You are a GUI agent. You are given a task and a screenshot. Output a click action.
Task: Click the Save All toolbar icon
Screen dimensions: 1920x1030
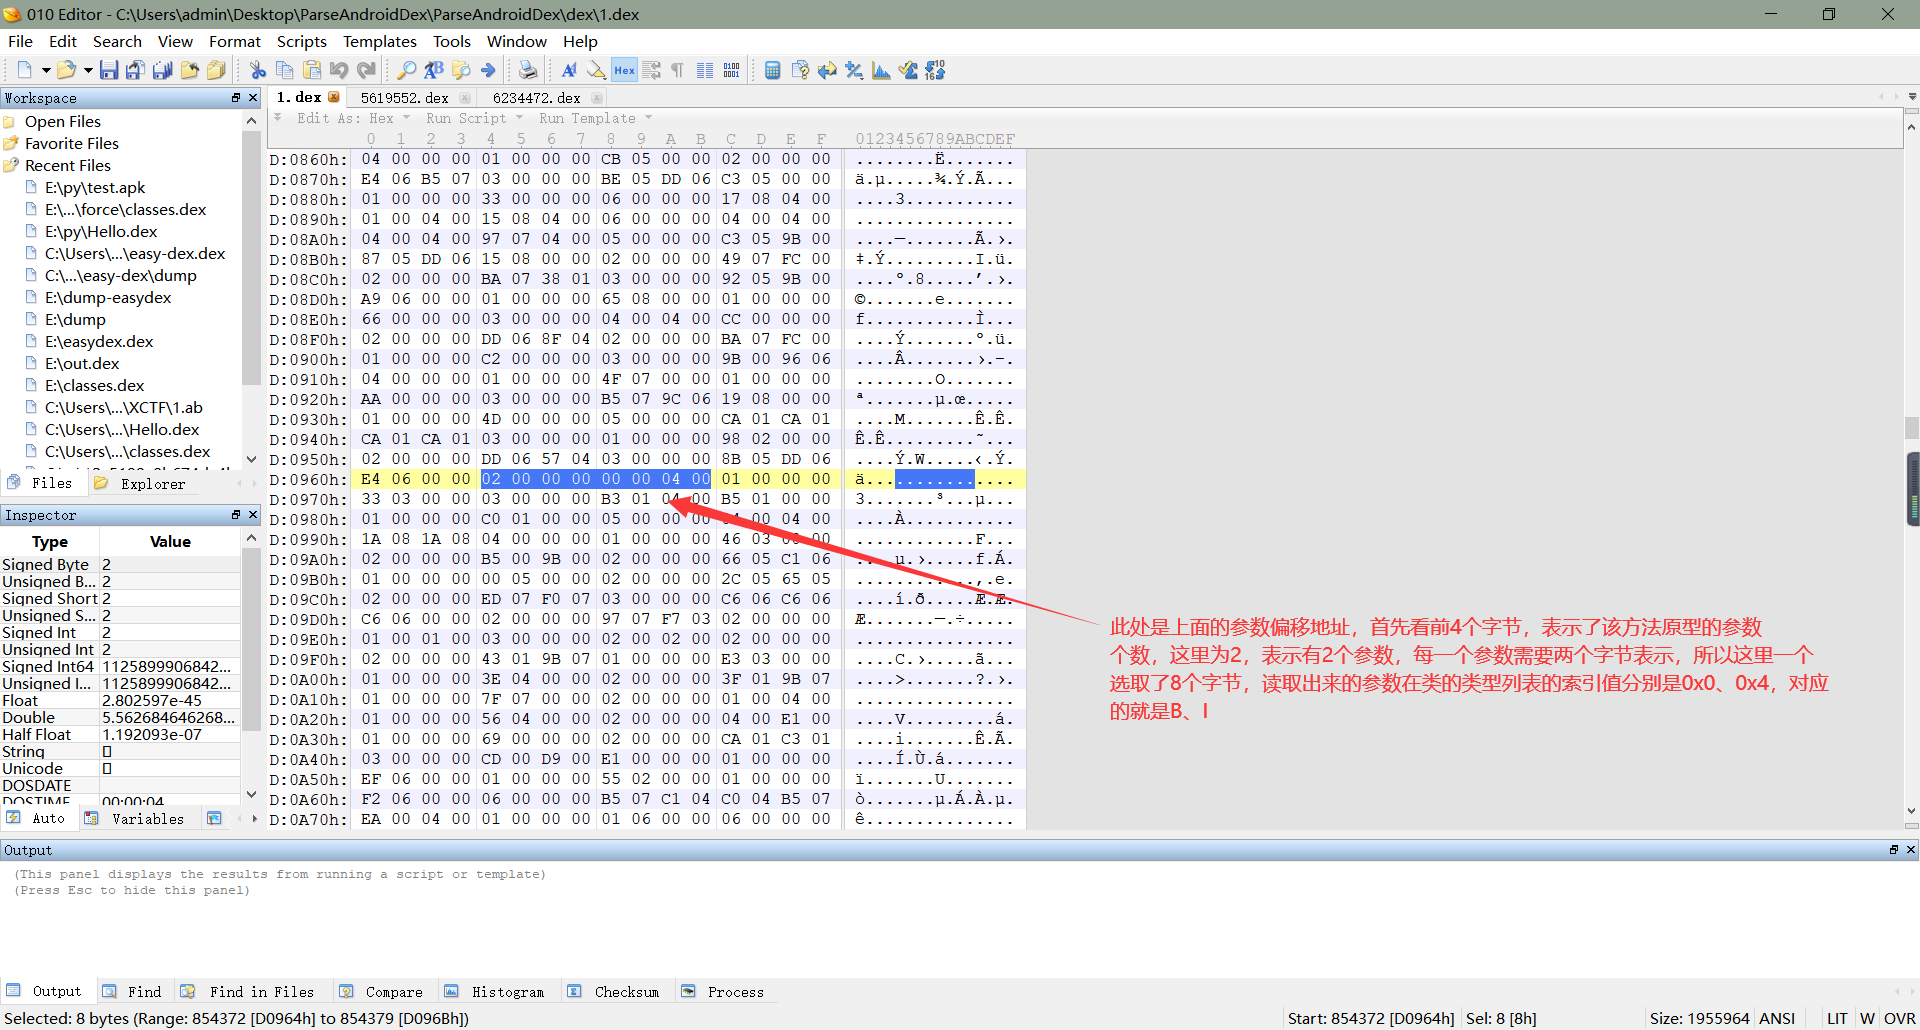[162, 70]
